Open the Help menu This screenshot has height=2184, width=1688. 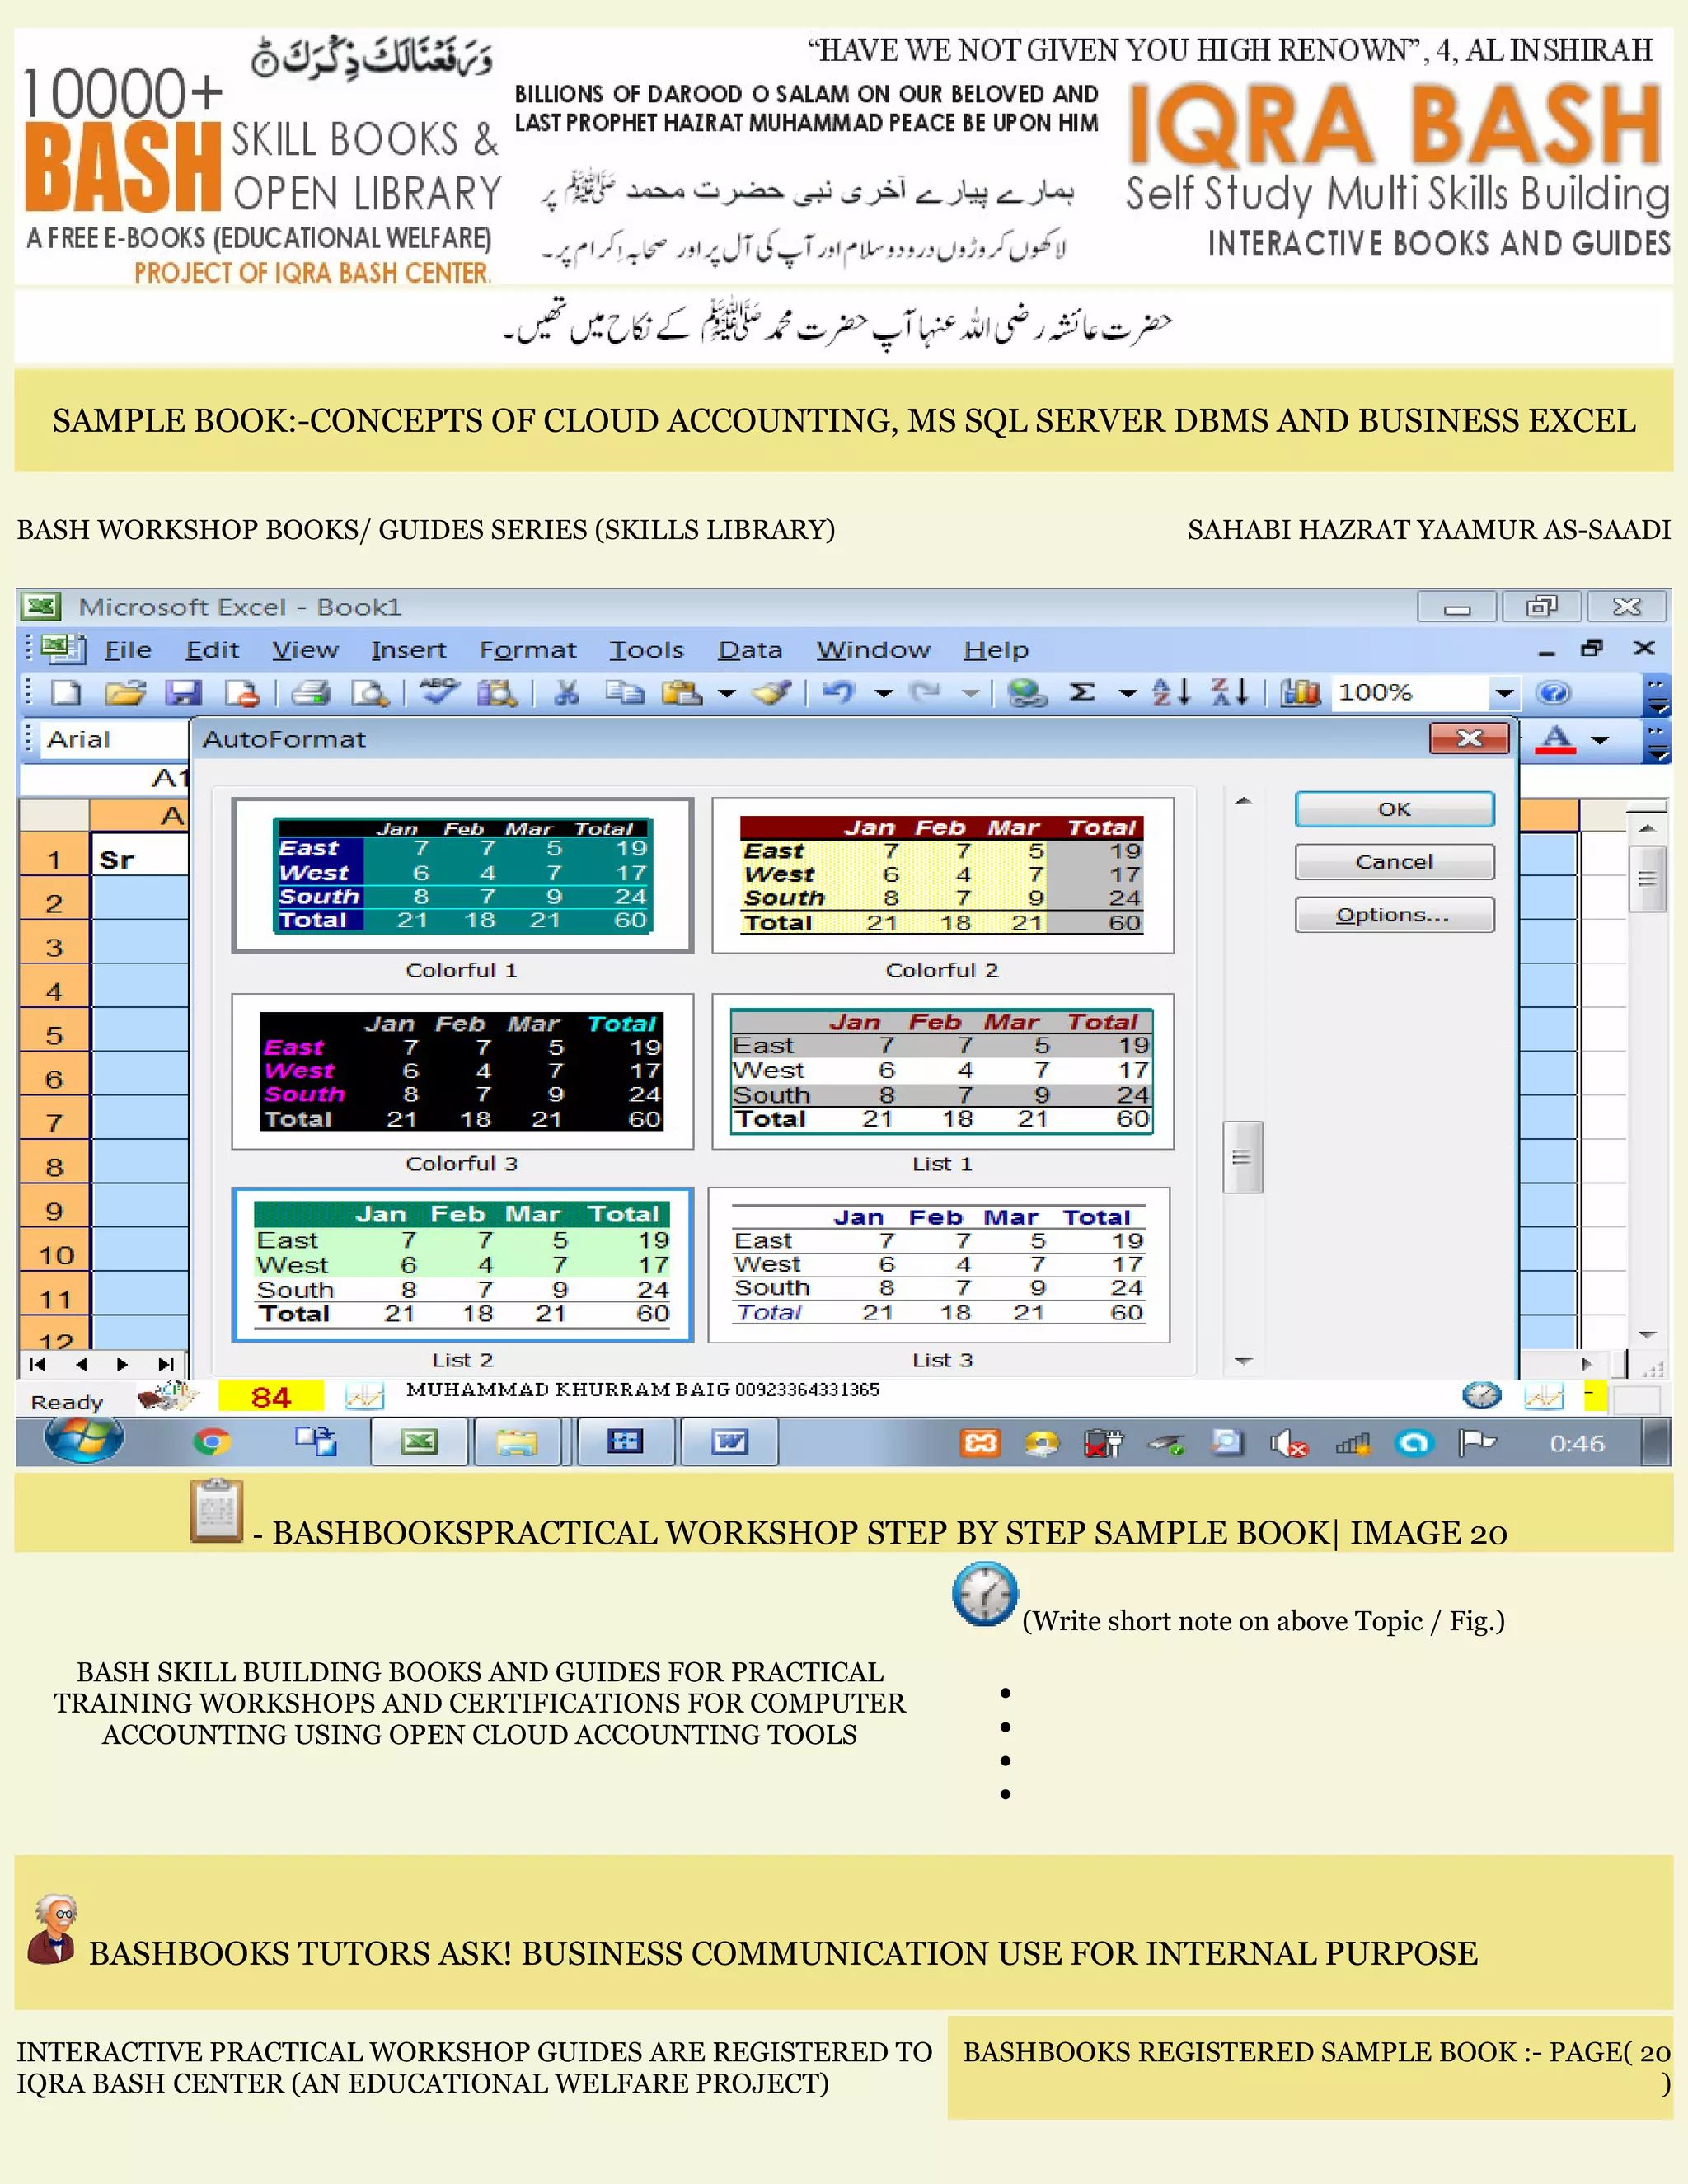(996, 650)
